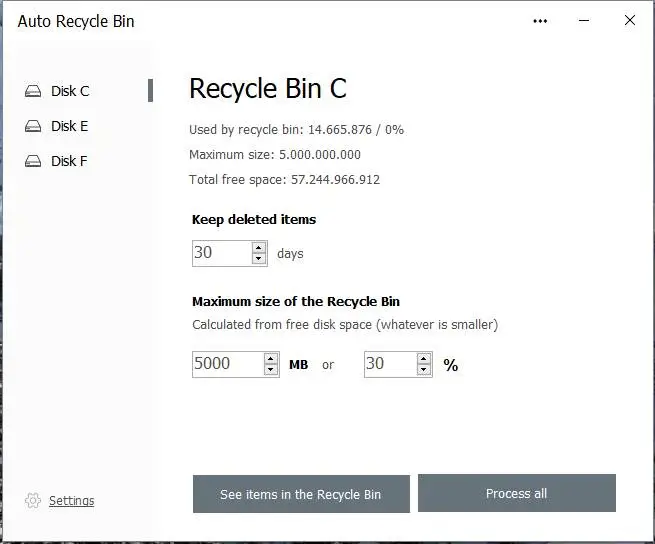Select Disk E in the sidebar
Screen dimensions: 655x544
(70, 126)
